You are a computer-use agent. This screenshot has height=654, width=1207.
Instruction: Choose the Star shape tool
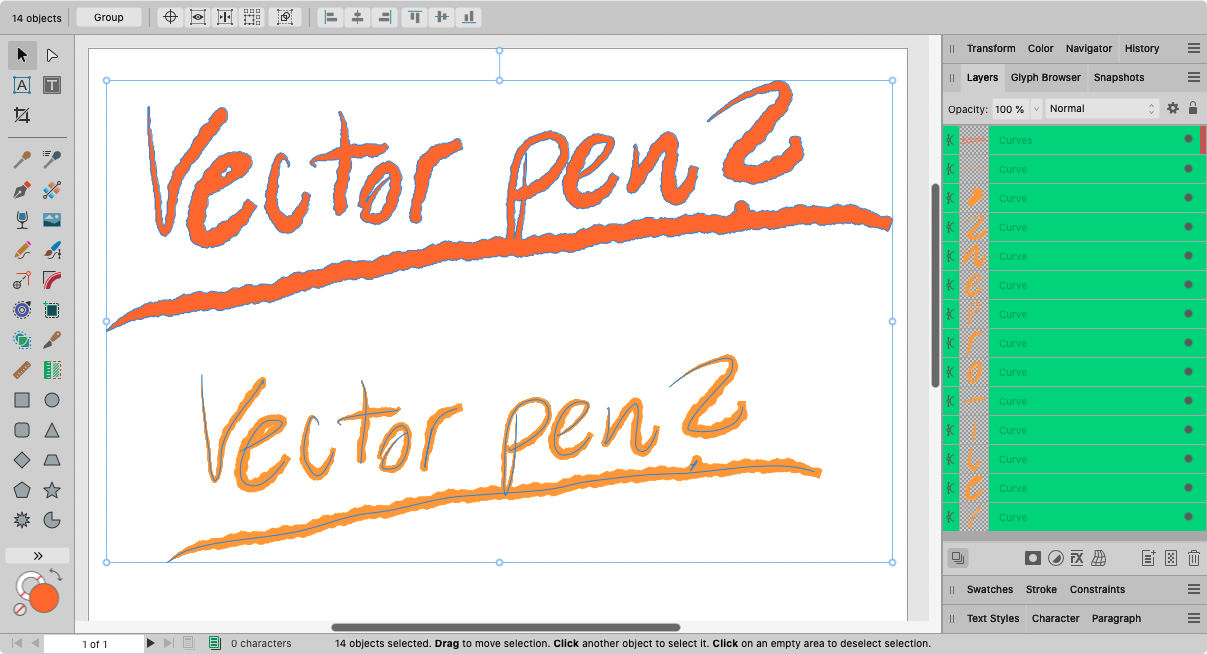[x=52, y=490]
